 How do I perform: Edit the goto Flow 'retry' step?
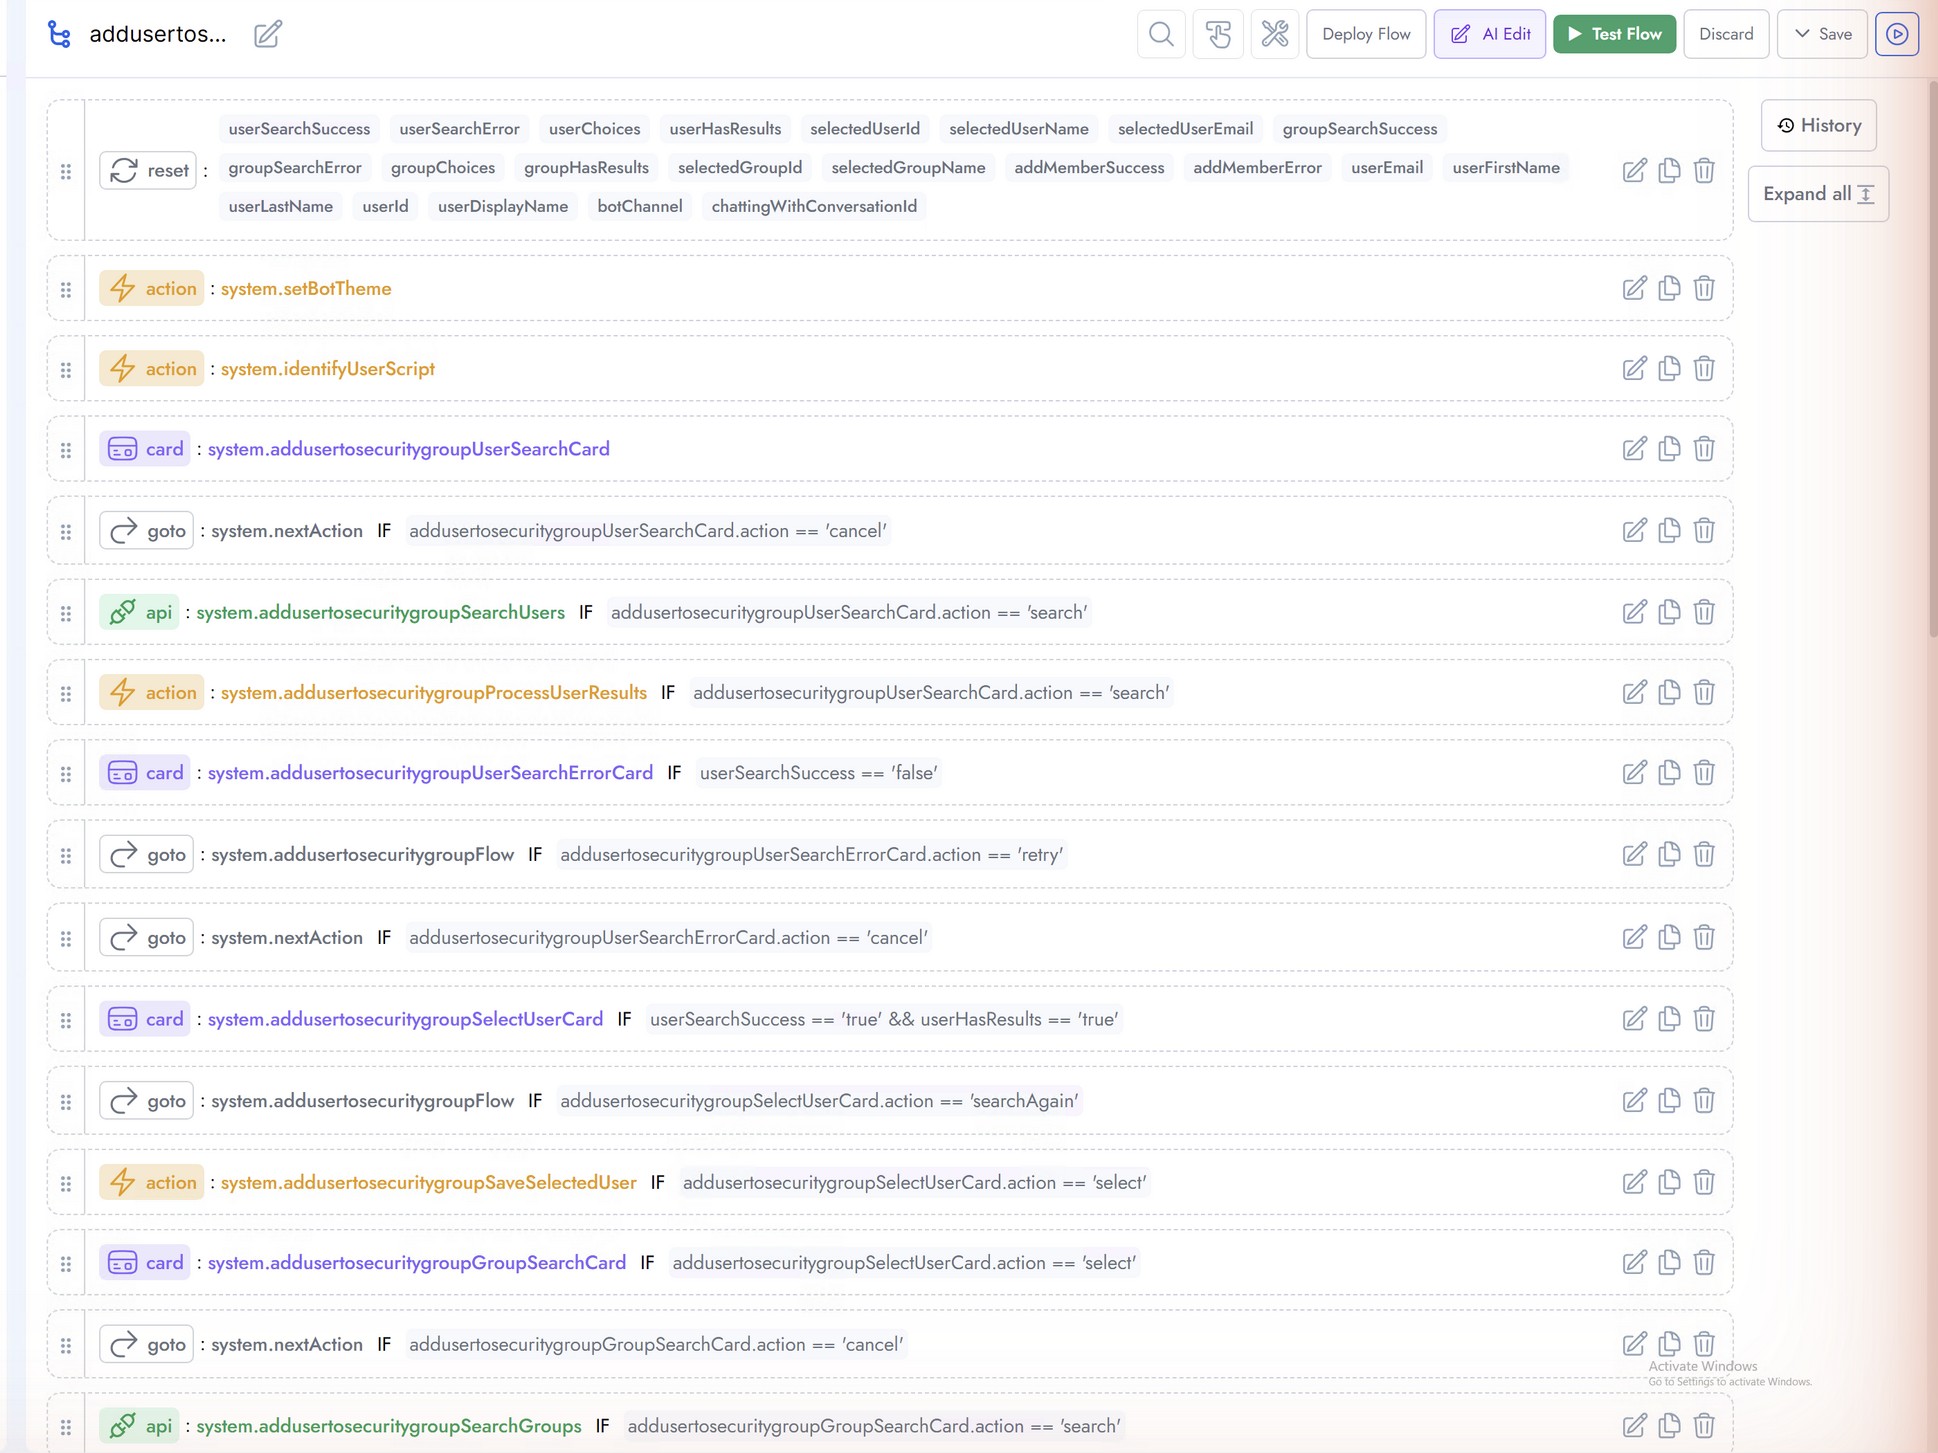[1634, 854]
